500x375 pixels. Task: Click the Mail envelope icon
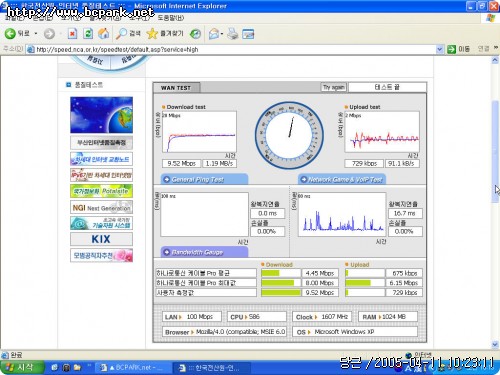[214, 34]
